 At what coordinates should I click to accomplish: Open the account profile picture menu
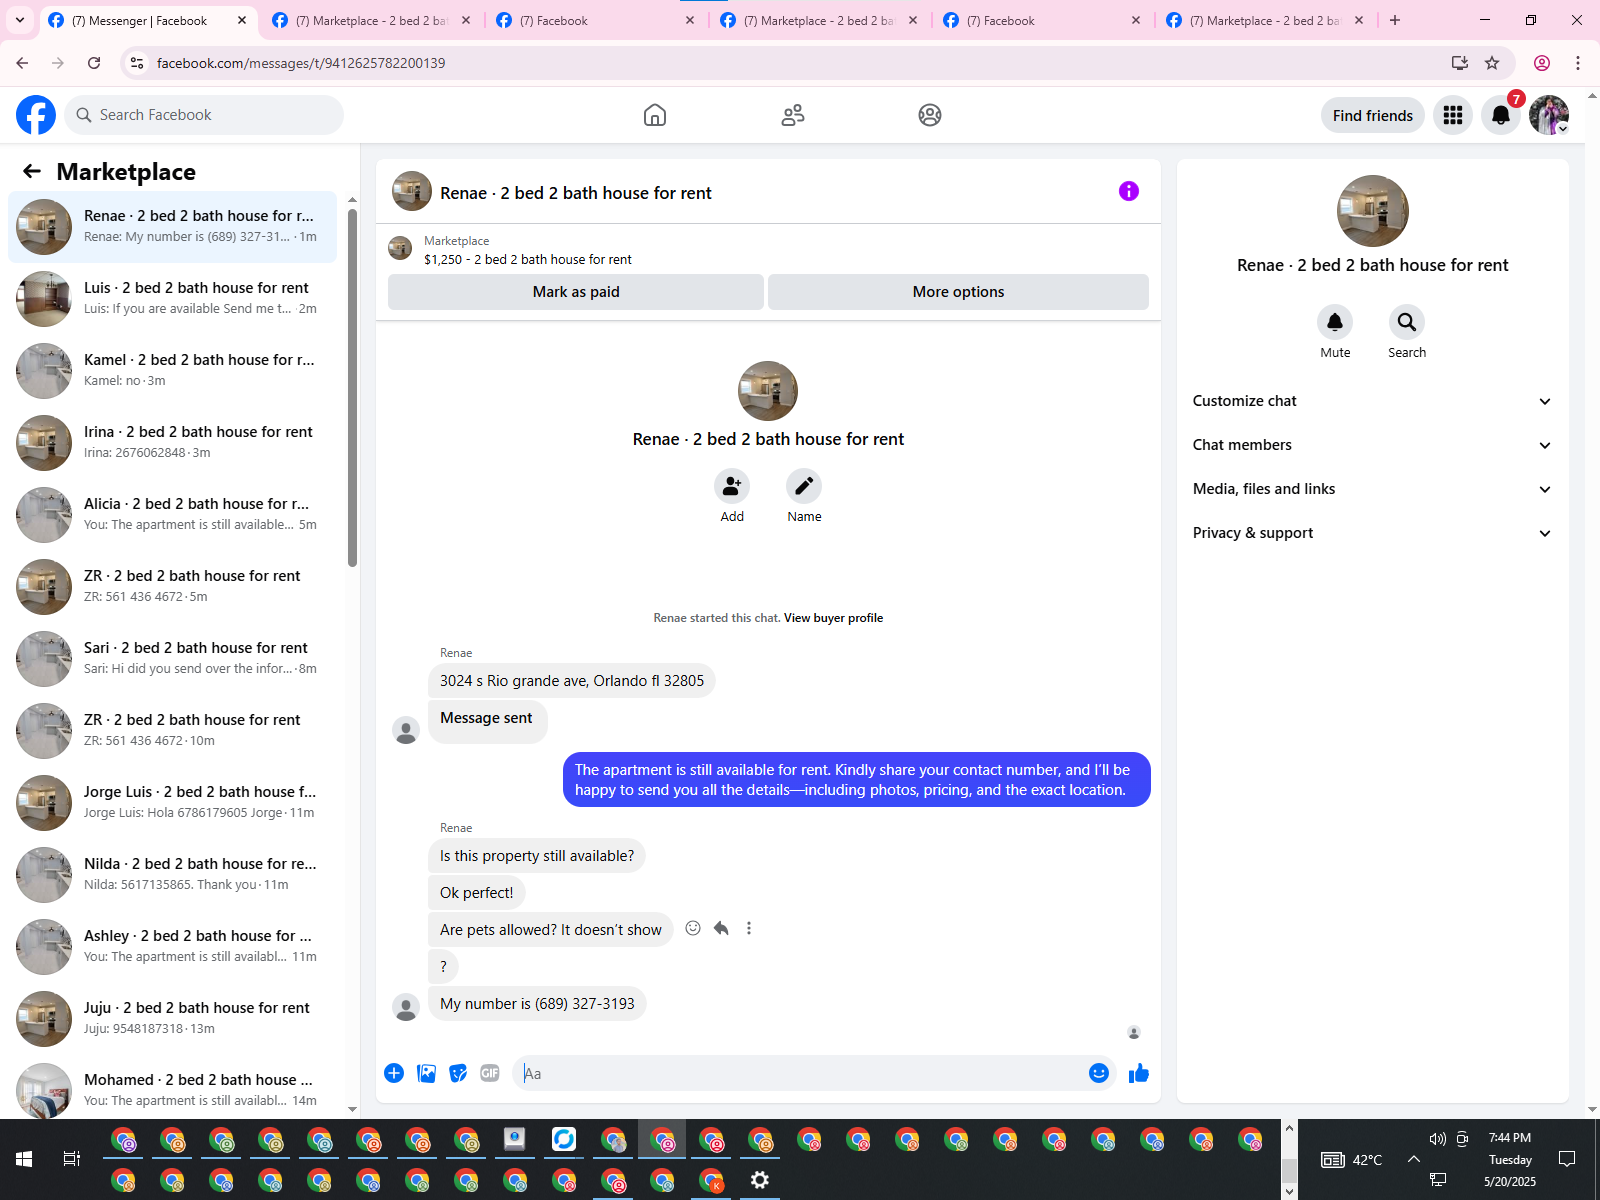click(1549, 115)
